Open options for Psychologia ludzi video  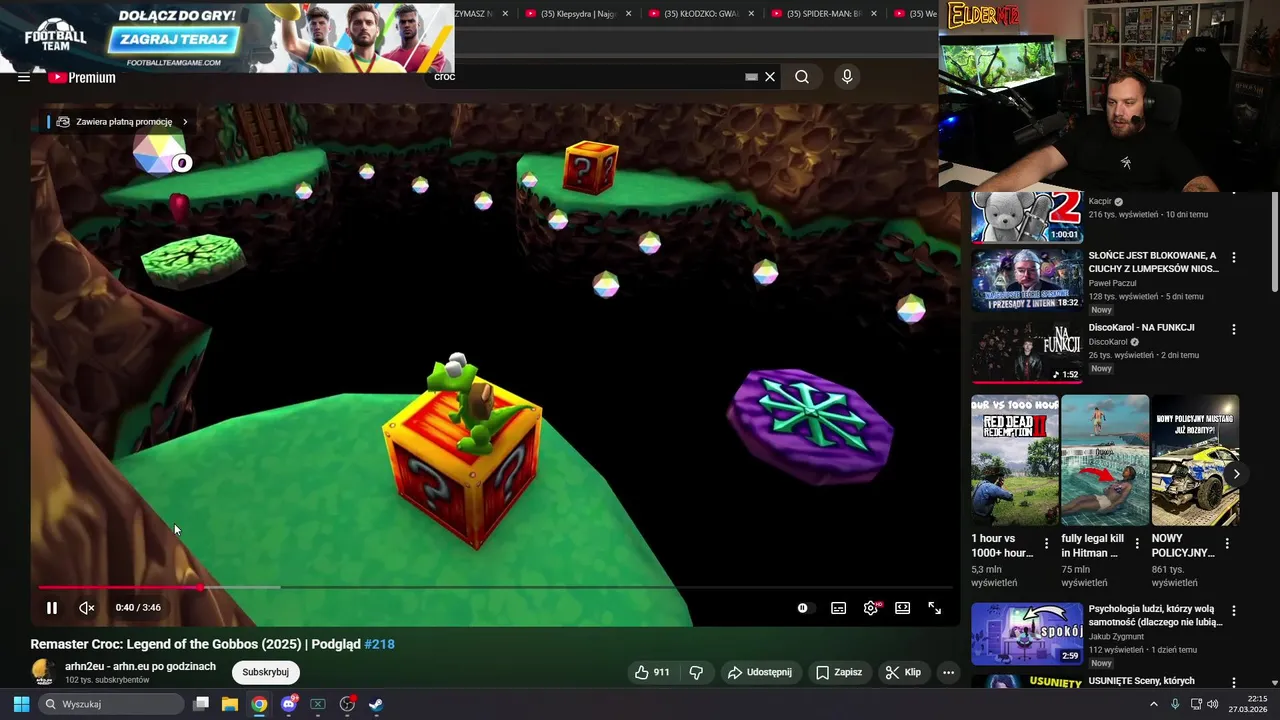(x=1233, y=611)
